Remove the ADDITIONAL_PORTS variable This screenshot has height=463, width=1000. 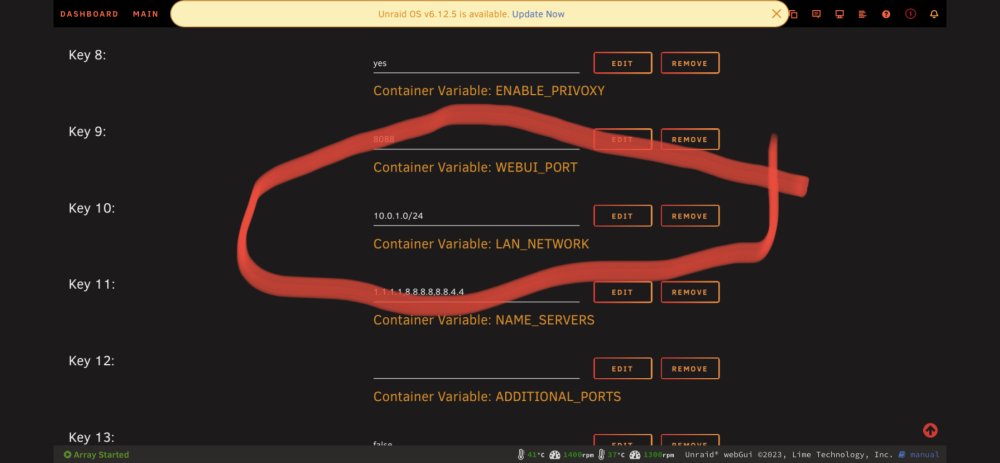coord(690,369)
